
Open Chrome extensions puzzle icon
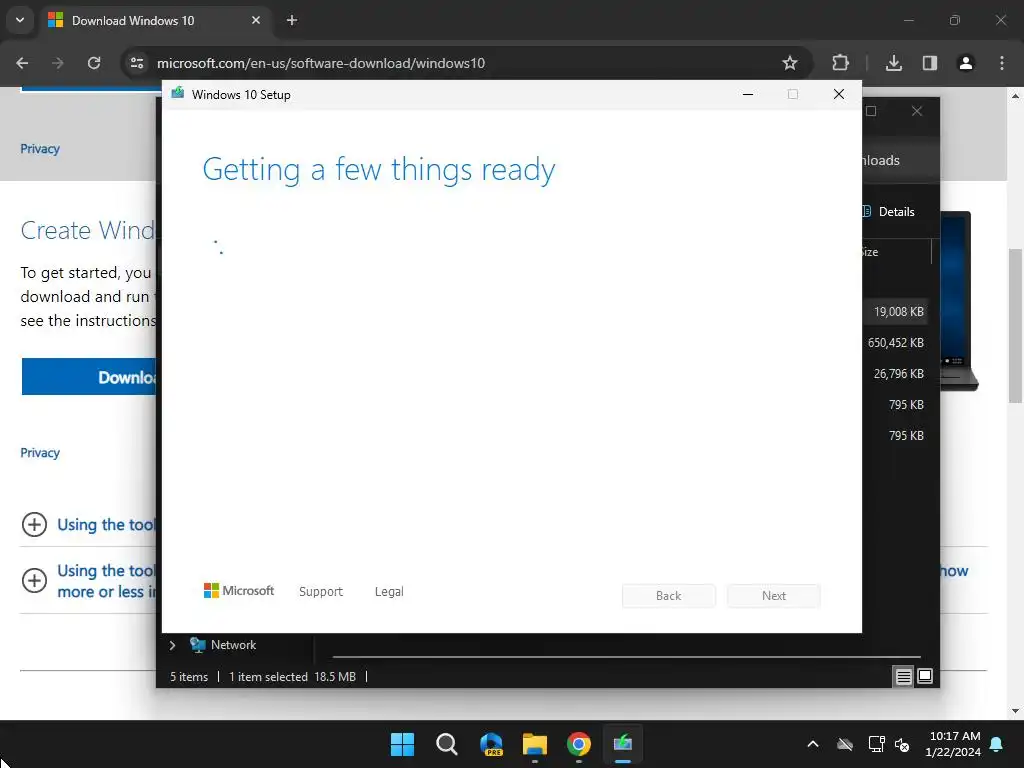840,63
